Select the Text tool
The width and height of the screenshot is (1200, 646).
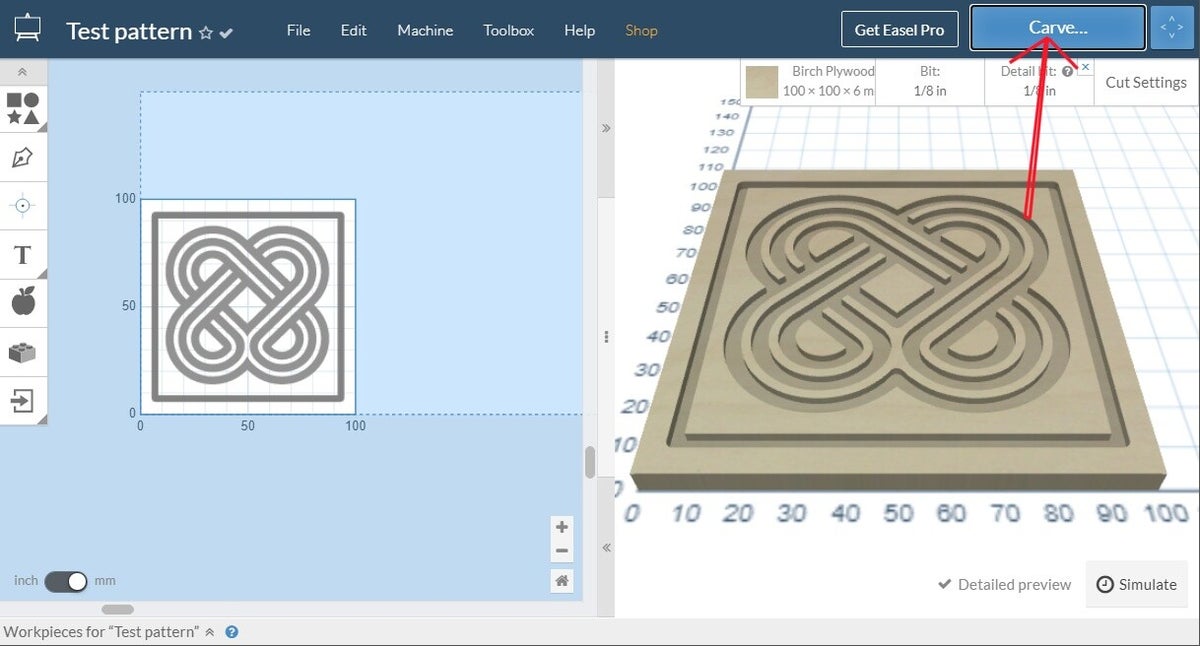pos(23,255)
